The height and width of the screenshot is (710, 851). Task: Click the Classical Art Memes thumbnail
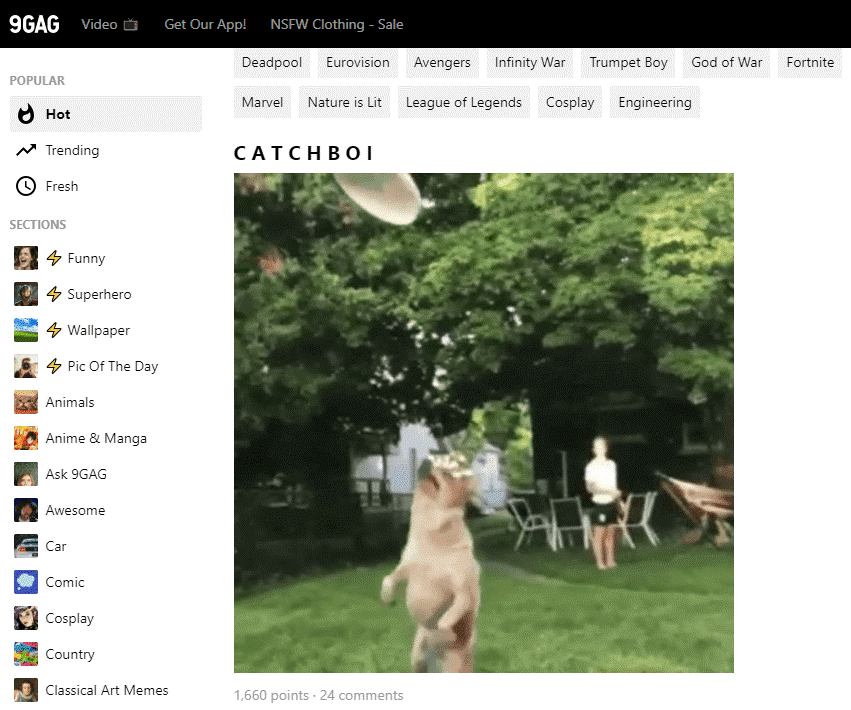[26, 690]
